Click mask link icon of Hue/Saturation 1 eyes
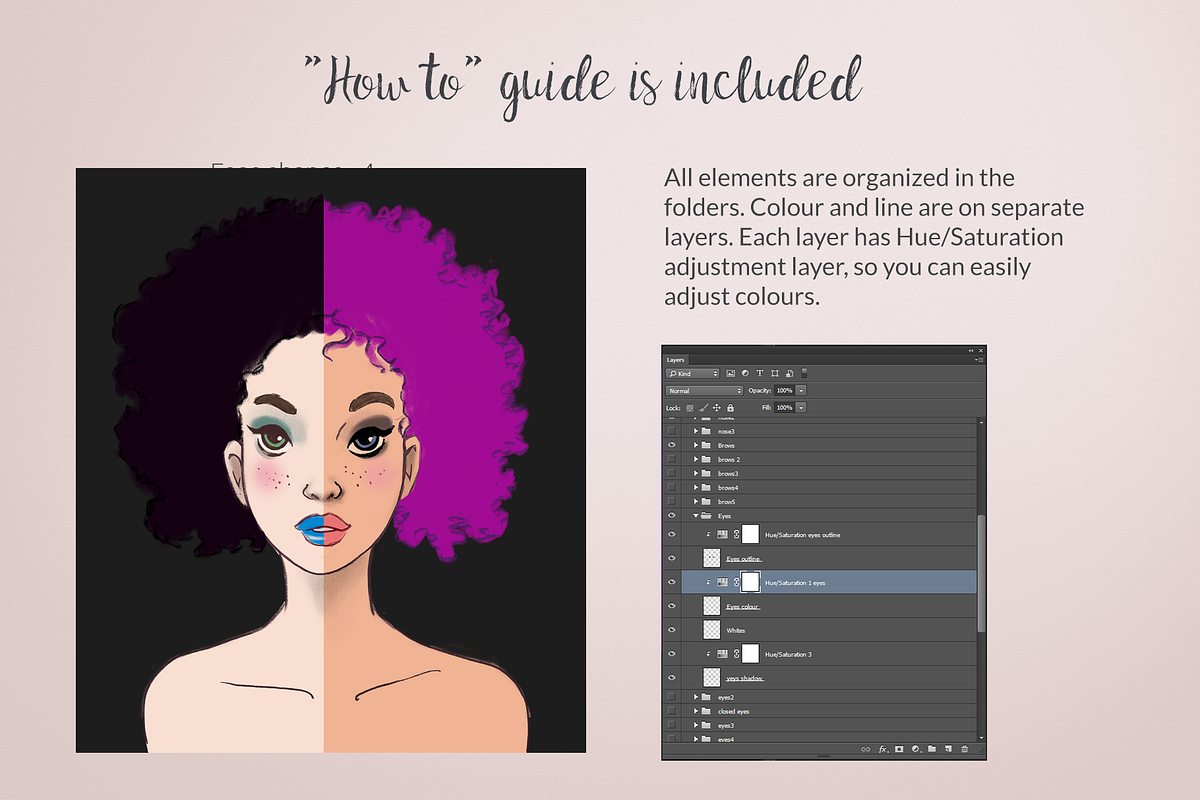1200x800 pixels. click(x=736, y=582)
